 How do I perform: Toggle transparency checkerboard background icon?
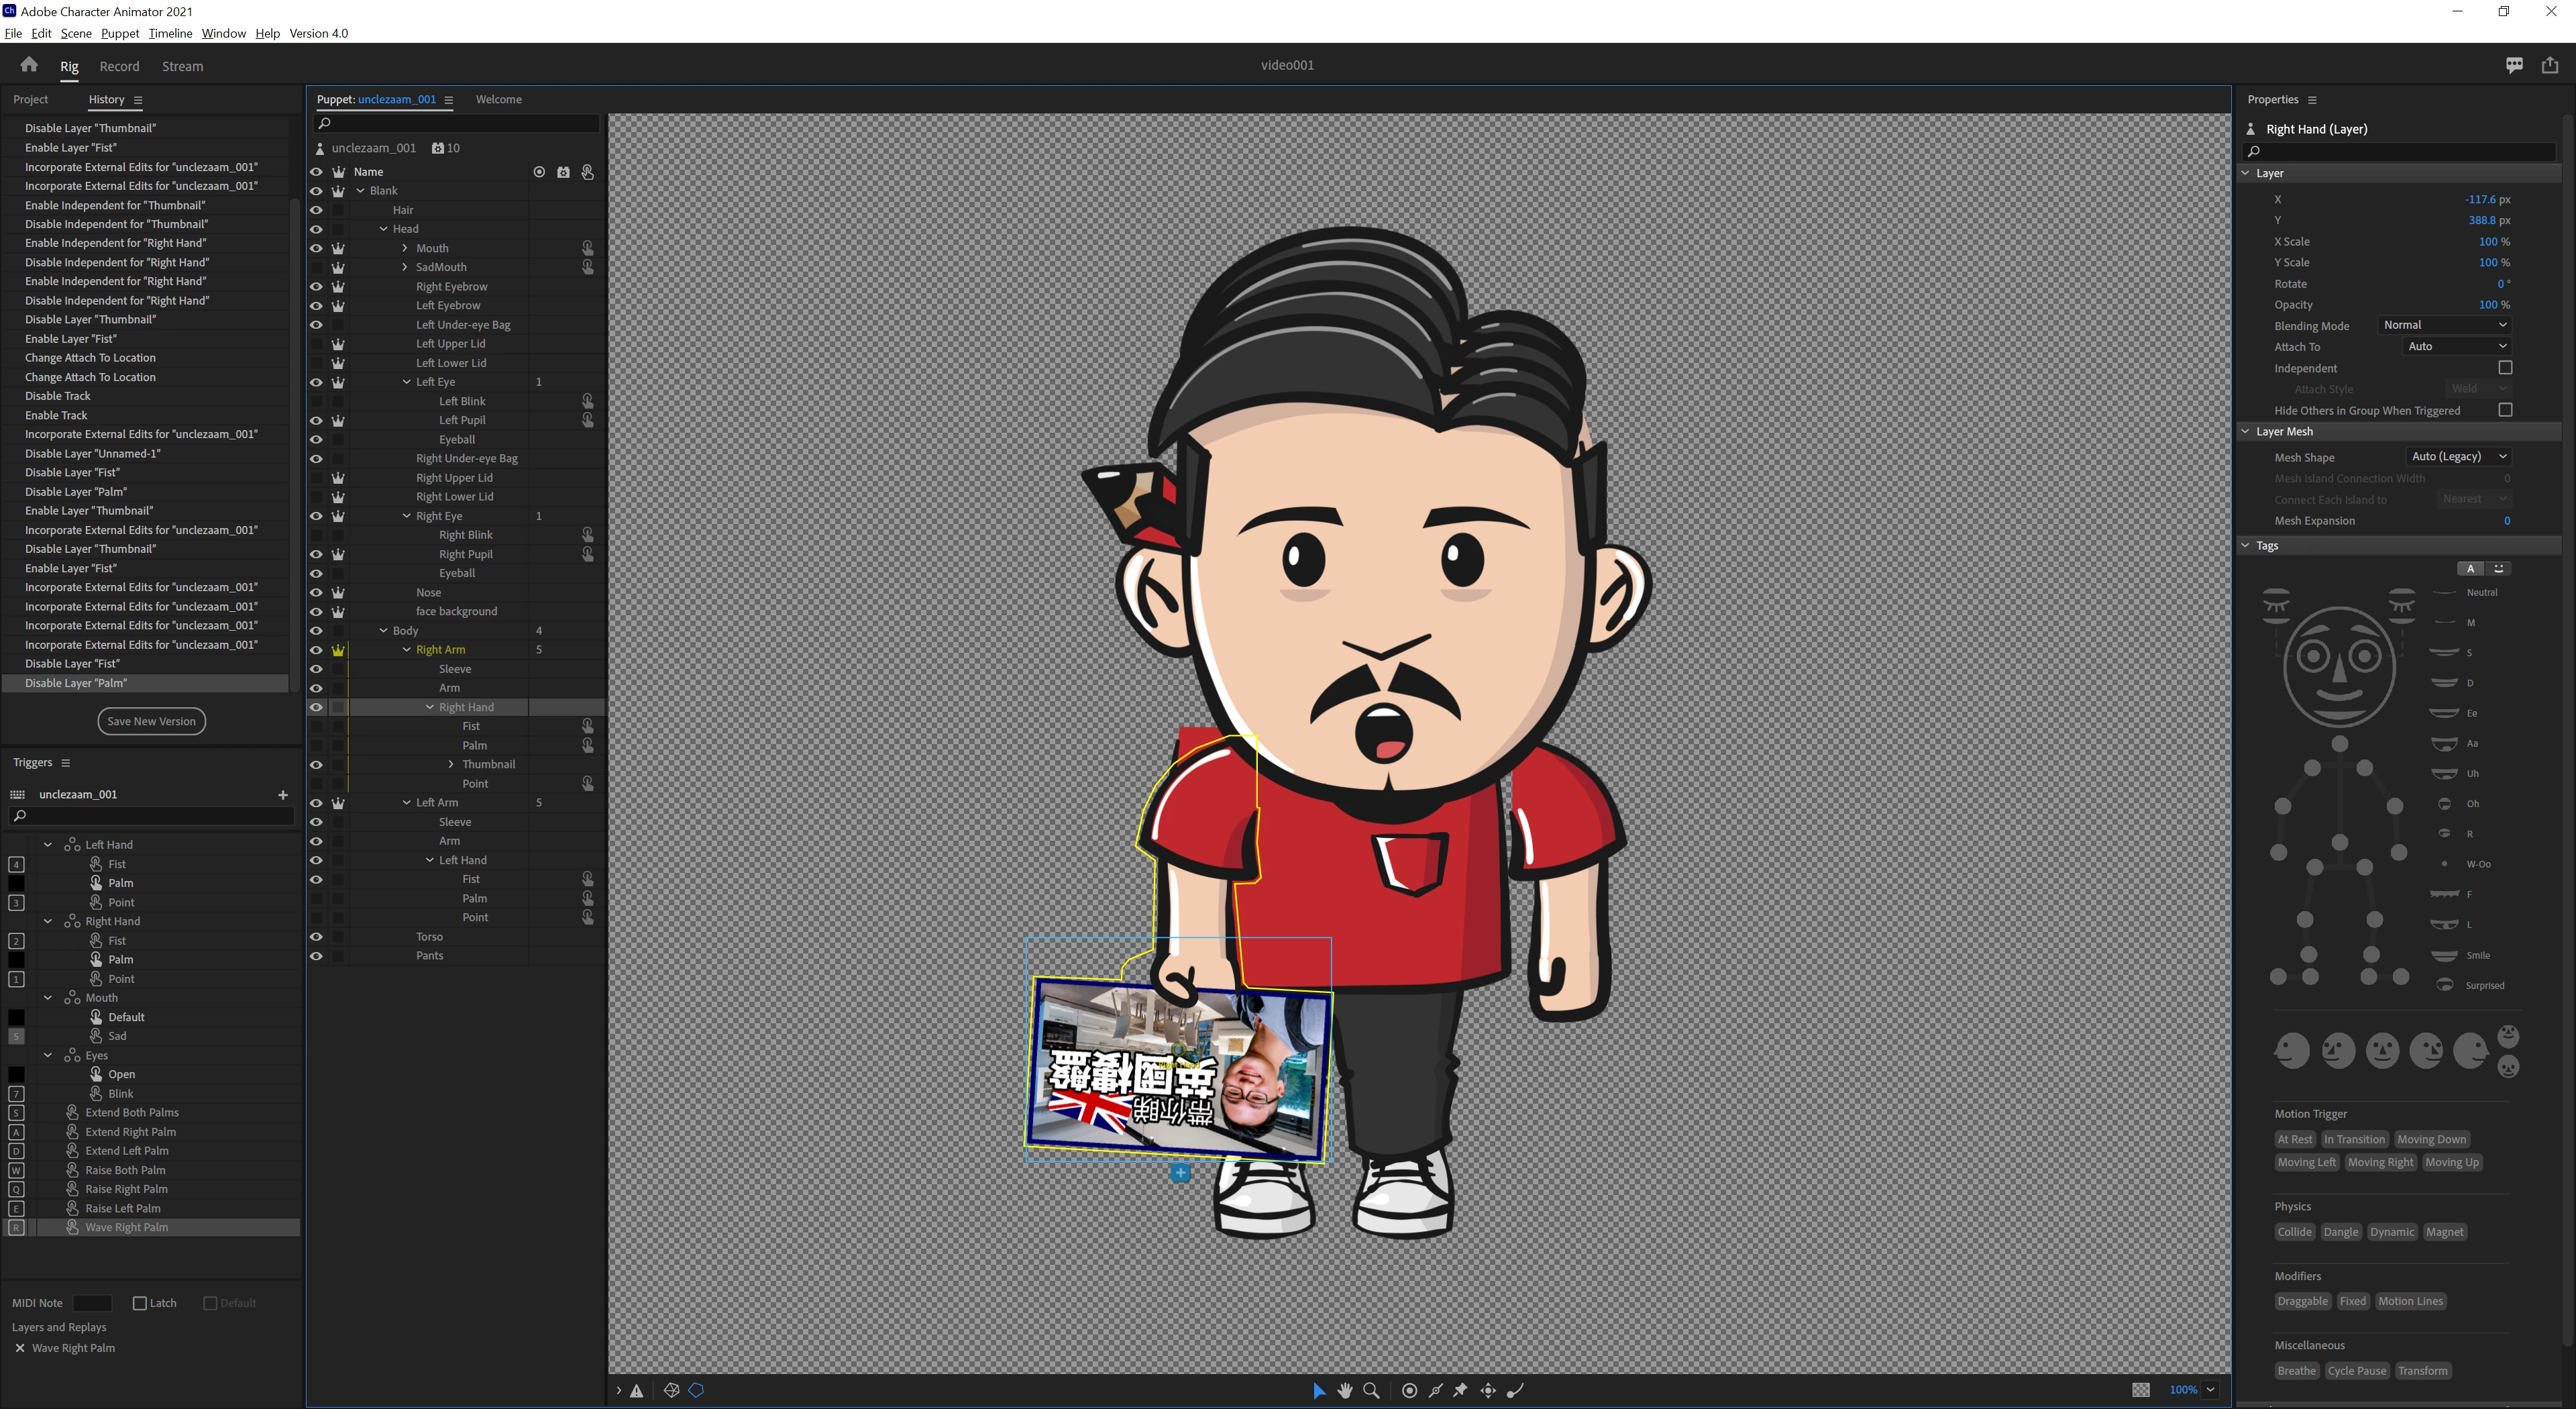(2140, 1390)
